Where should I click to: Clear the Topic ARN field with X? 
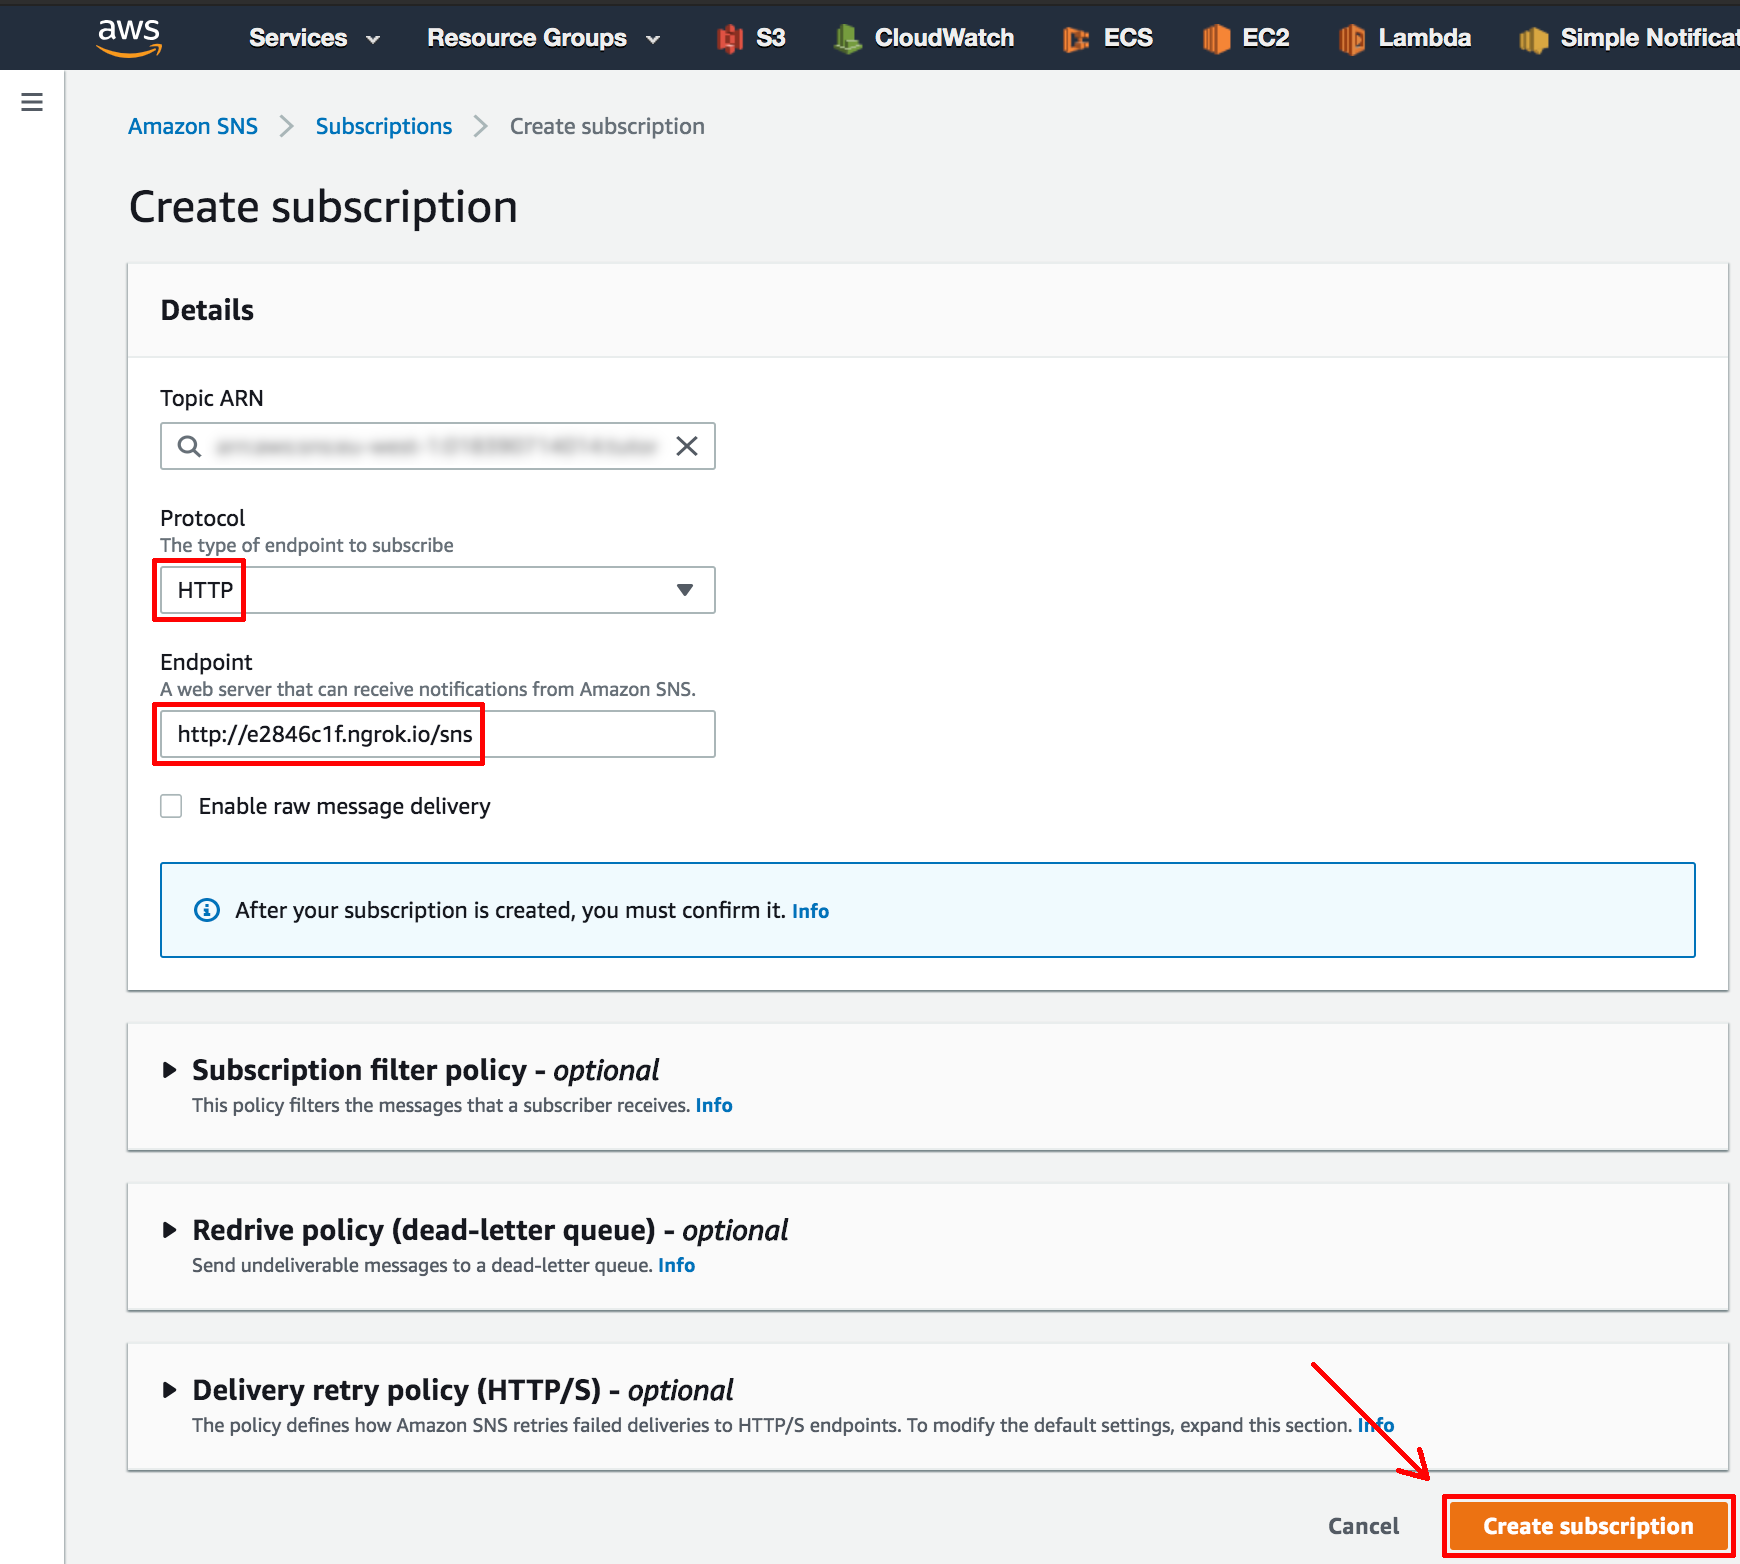(x=687, y=446)
